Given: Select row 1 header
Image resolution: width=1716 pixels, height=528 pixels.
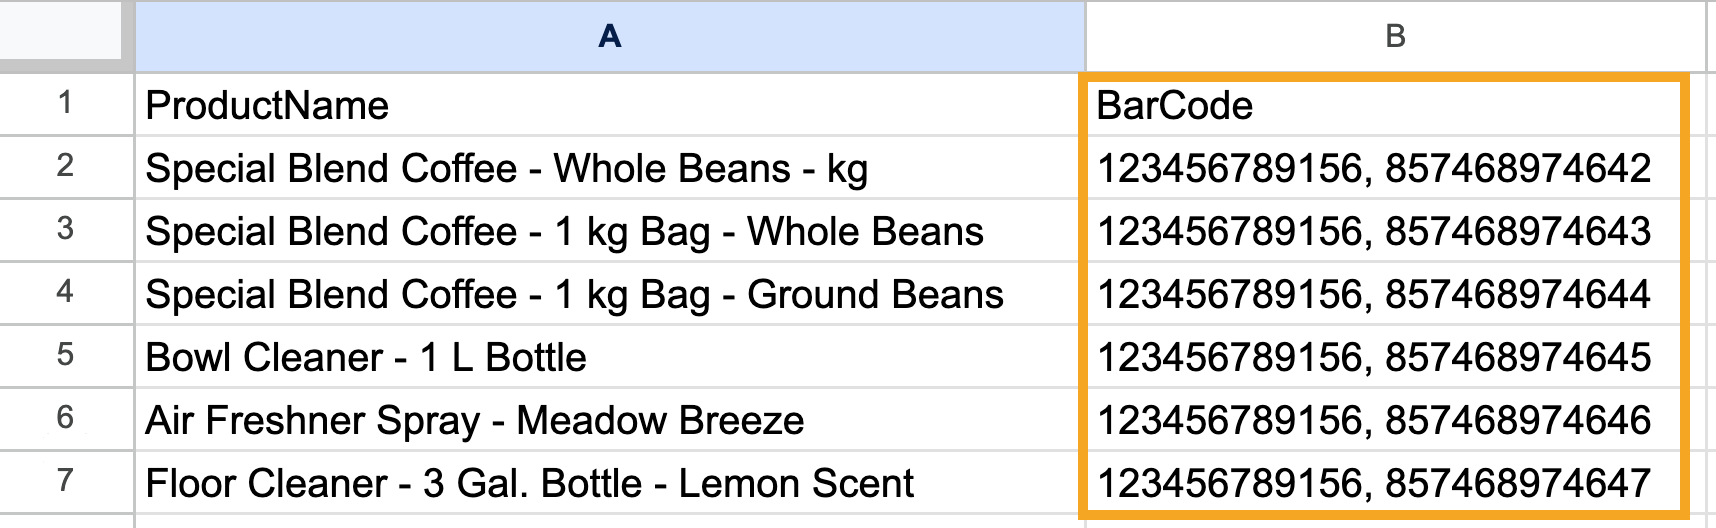Looking at the screenshot, I should (x=66, y=104).
